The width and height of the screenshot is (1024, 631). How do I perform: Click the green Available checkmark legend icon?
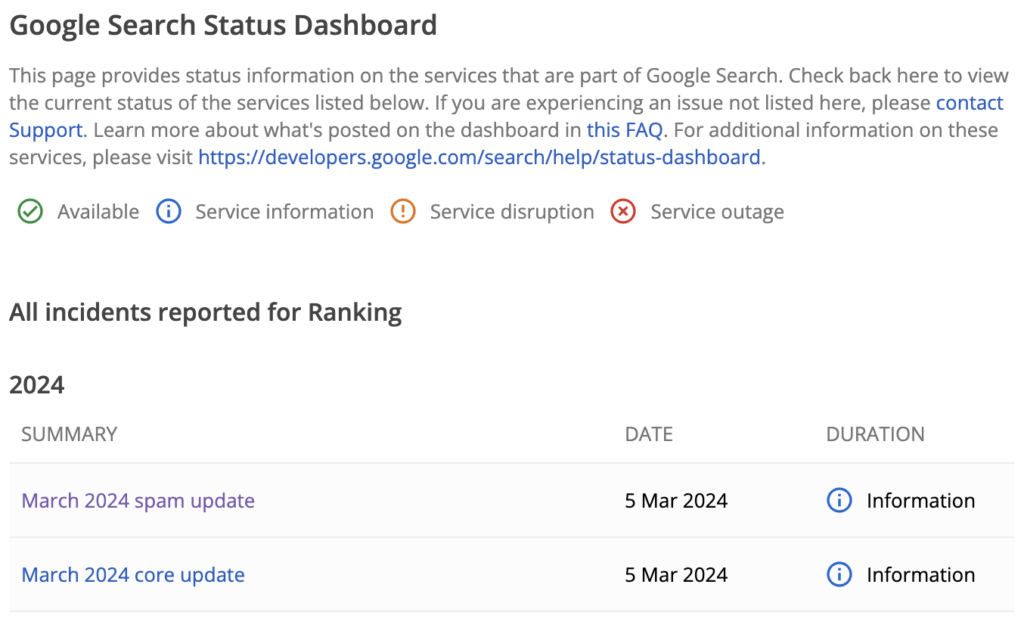pyautogui.click(x=31, y=212)
